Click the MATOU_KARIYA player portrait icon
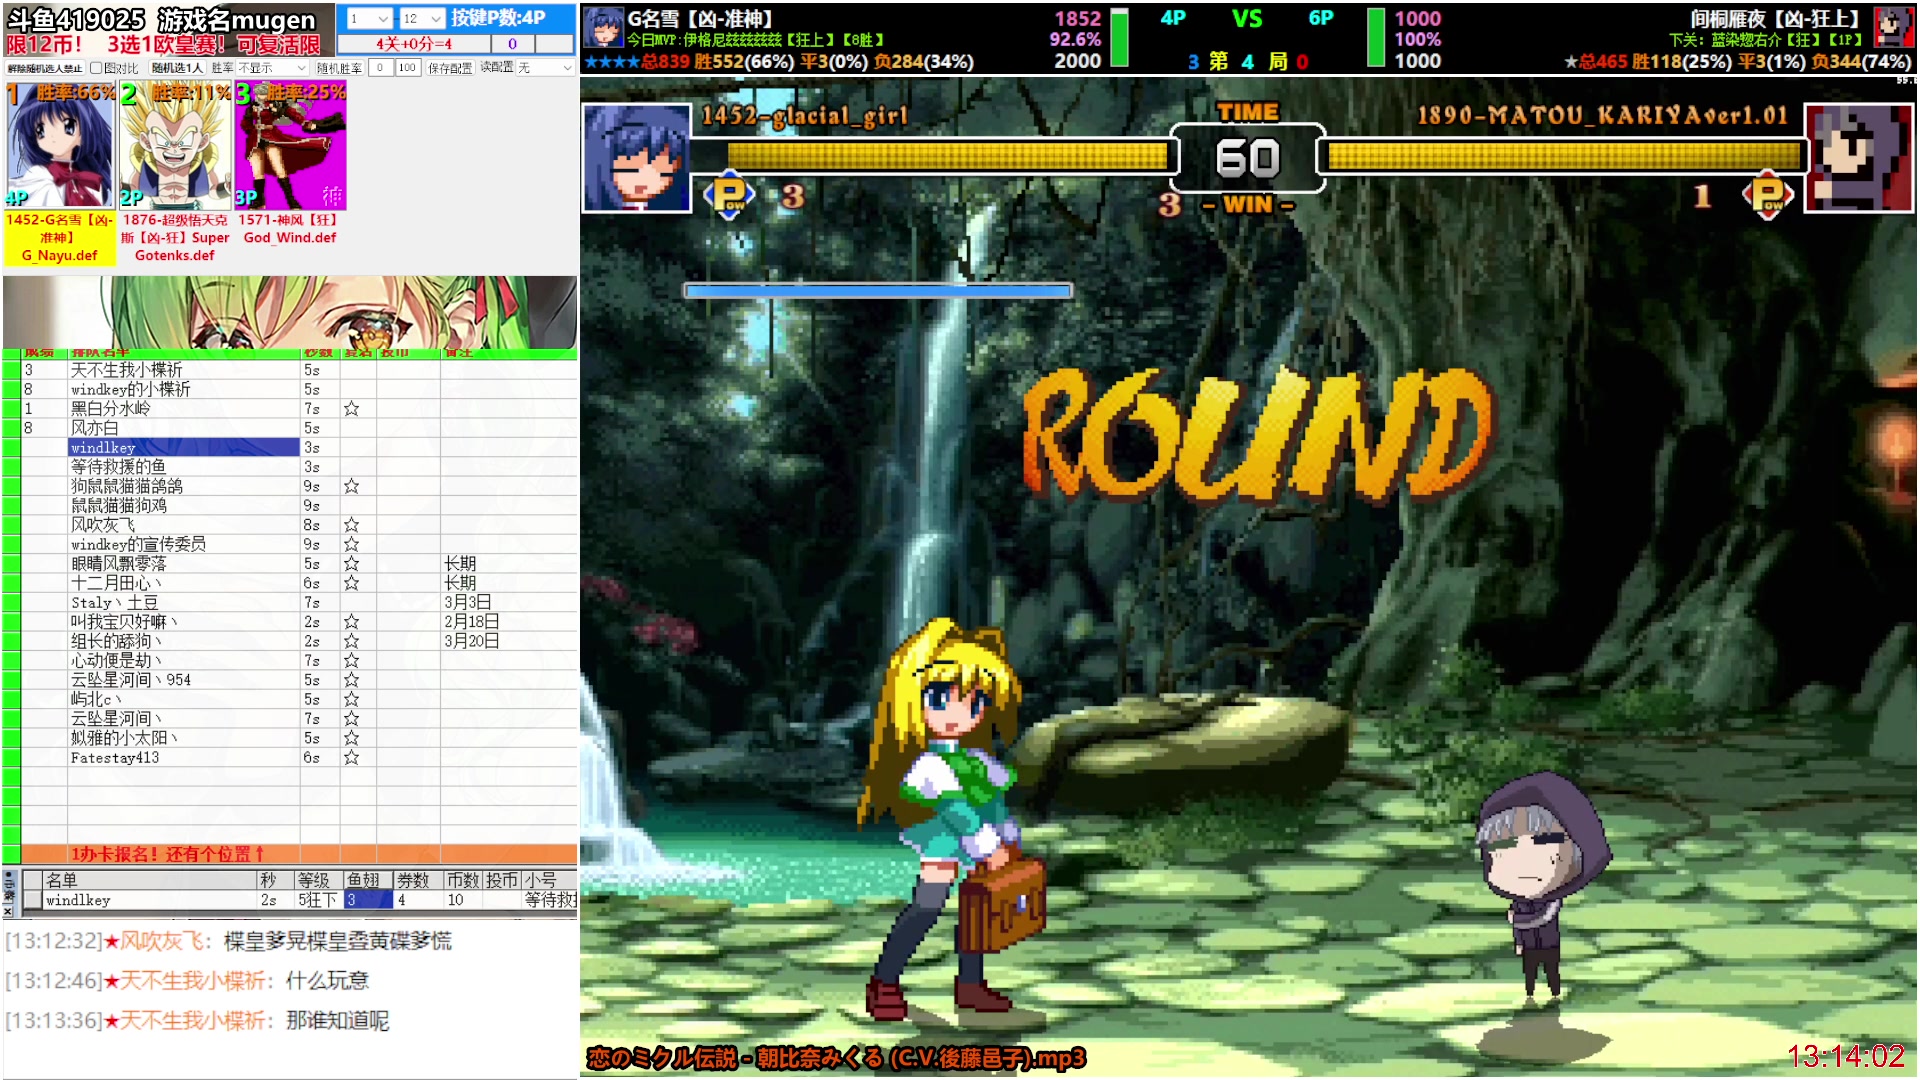 pyautogui.click(x=1859, y=158)
